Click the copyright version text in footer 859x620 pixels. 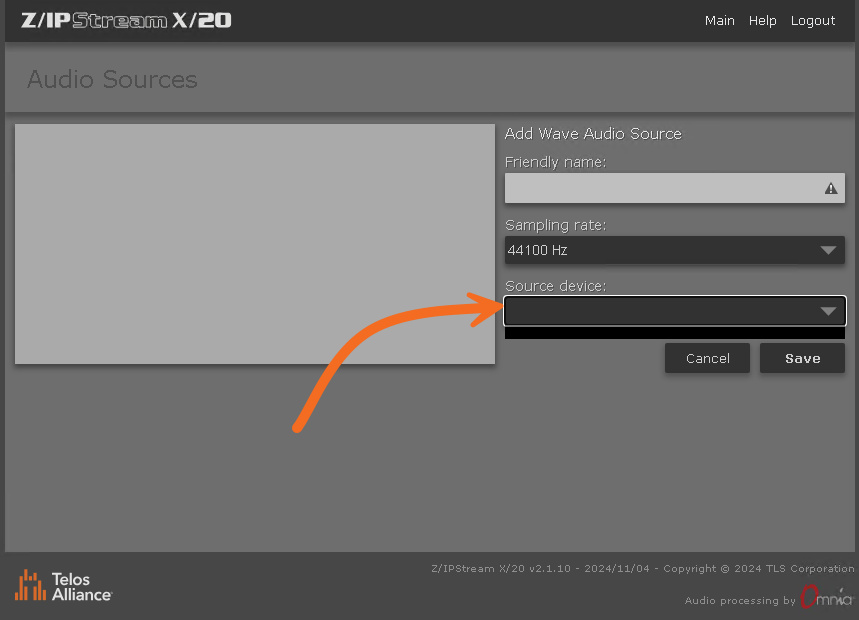click(643, 569)
